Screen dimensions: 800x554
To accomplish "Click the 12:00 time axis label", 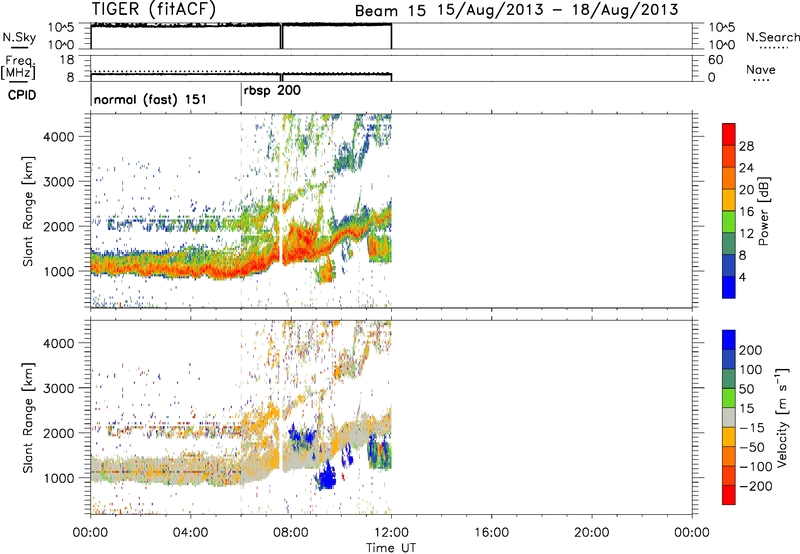I will pos(391,533).
